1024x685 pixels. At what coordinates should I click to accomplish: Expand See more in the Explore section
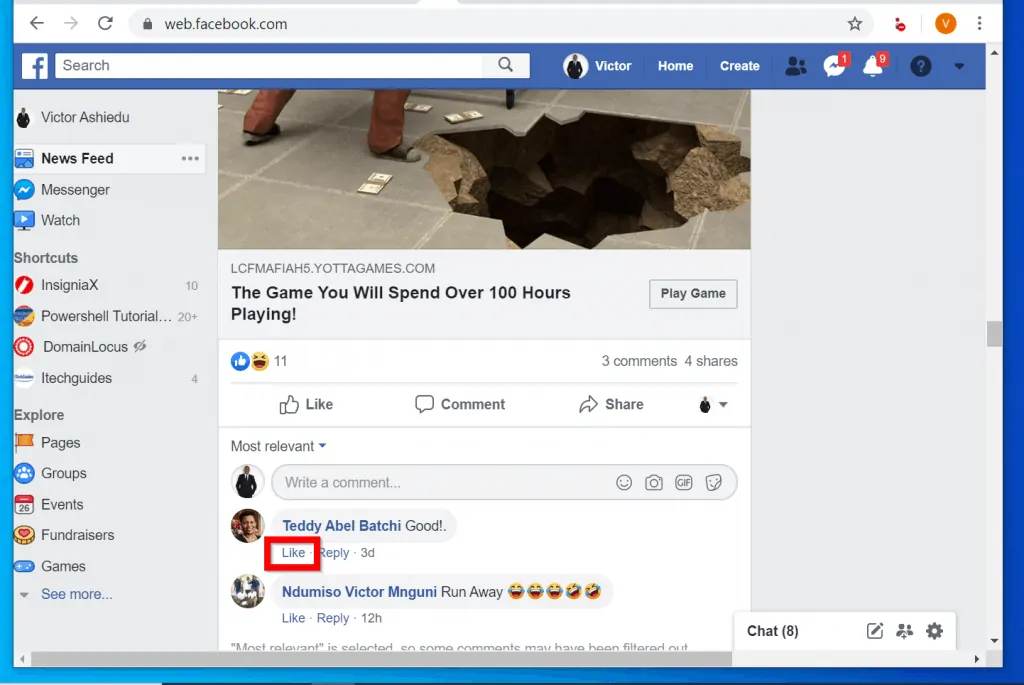click(x=76, y=594)
